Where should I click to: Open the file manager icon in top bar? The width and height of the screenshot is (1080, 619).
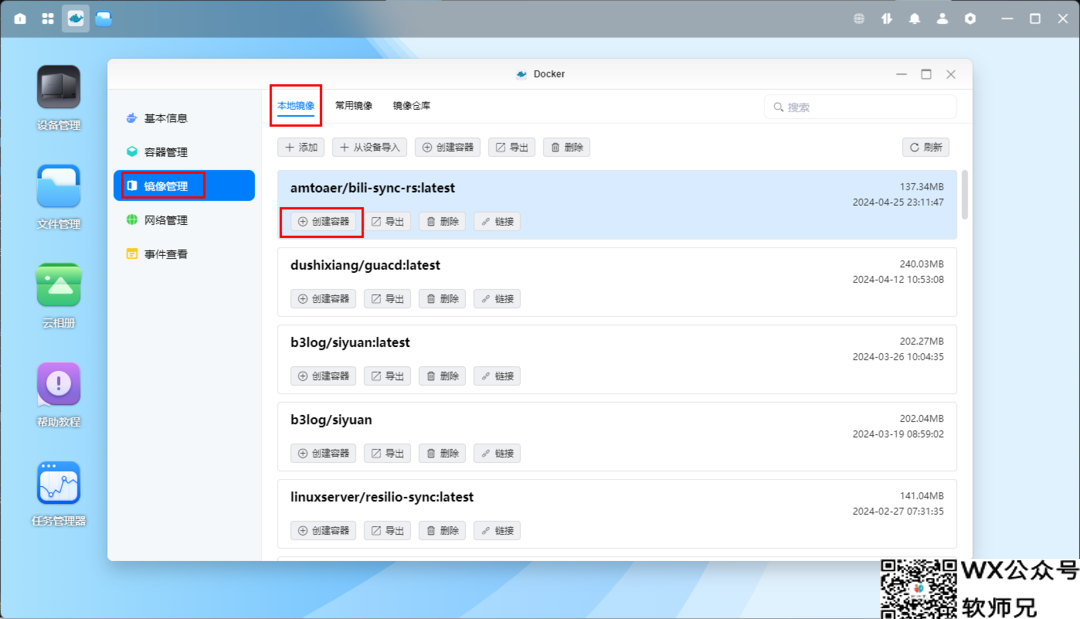pos(104,19)
